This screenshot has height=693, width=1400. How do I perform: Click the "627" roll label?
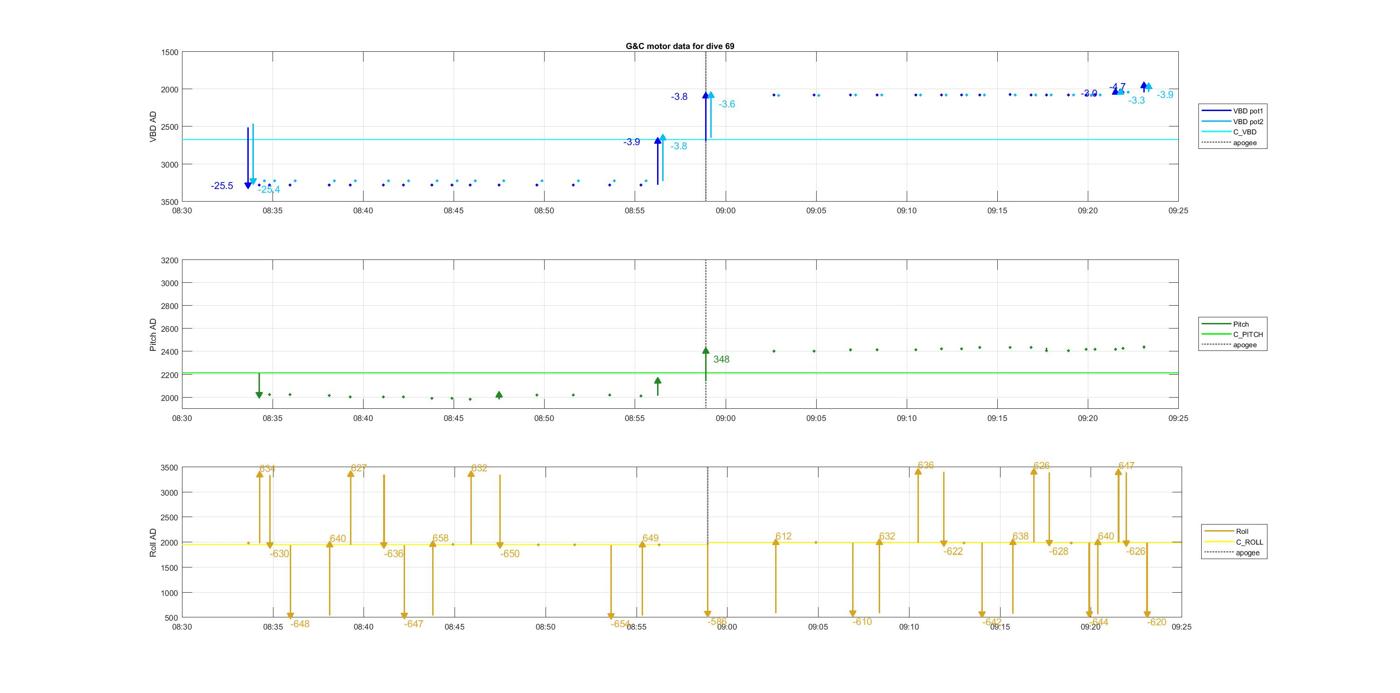[359, 468]
